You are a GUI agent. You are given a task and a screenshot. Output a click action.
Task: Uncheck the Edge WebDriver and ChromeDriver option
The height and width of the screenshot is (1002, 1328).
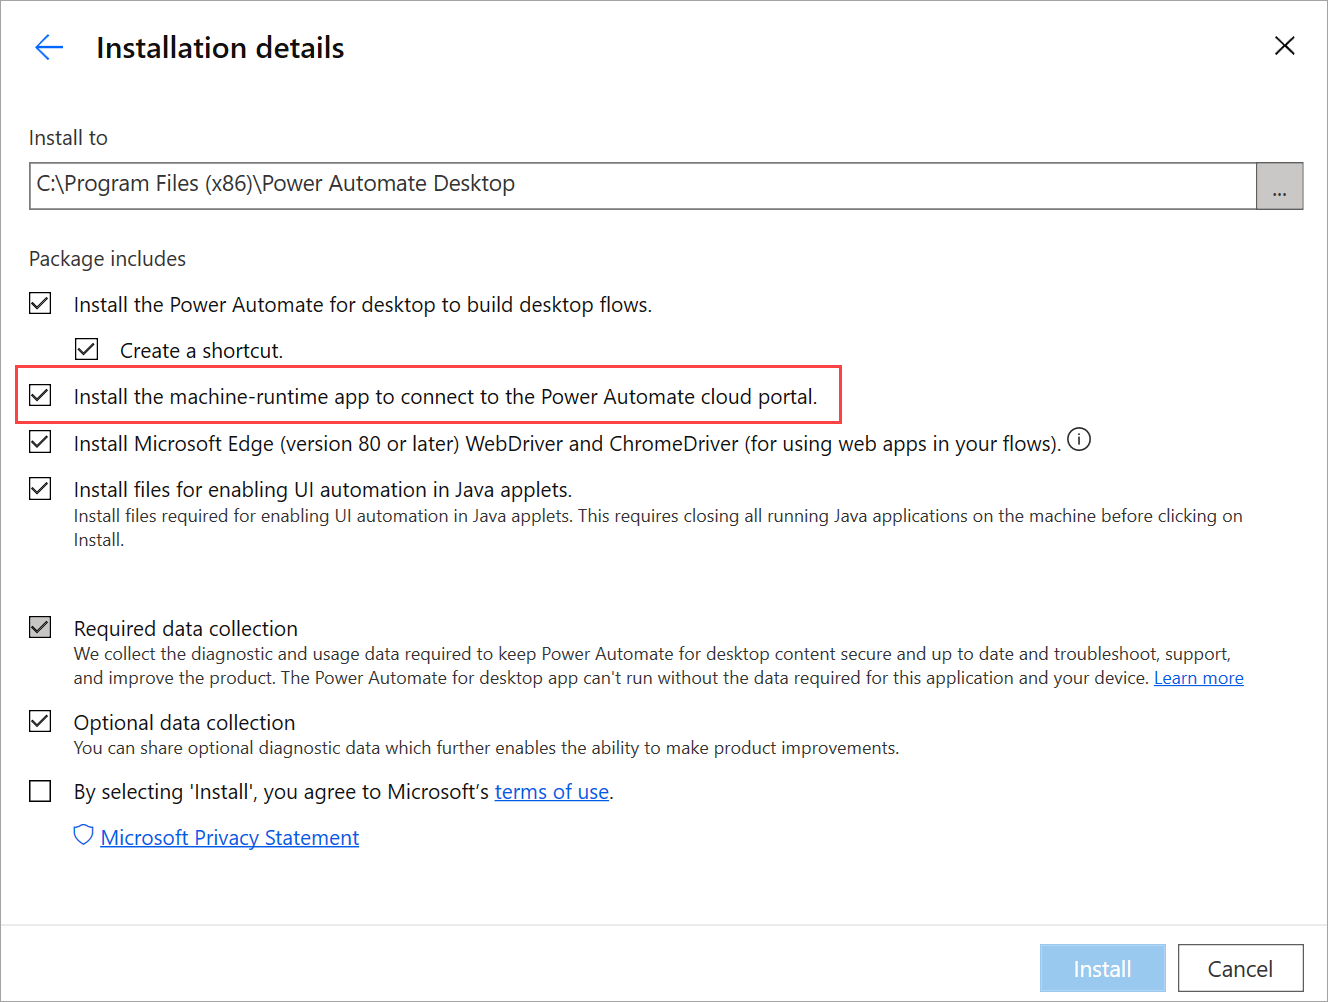tap(40, 441)
